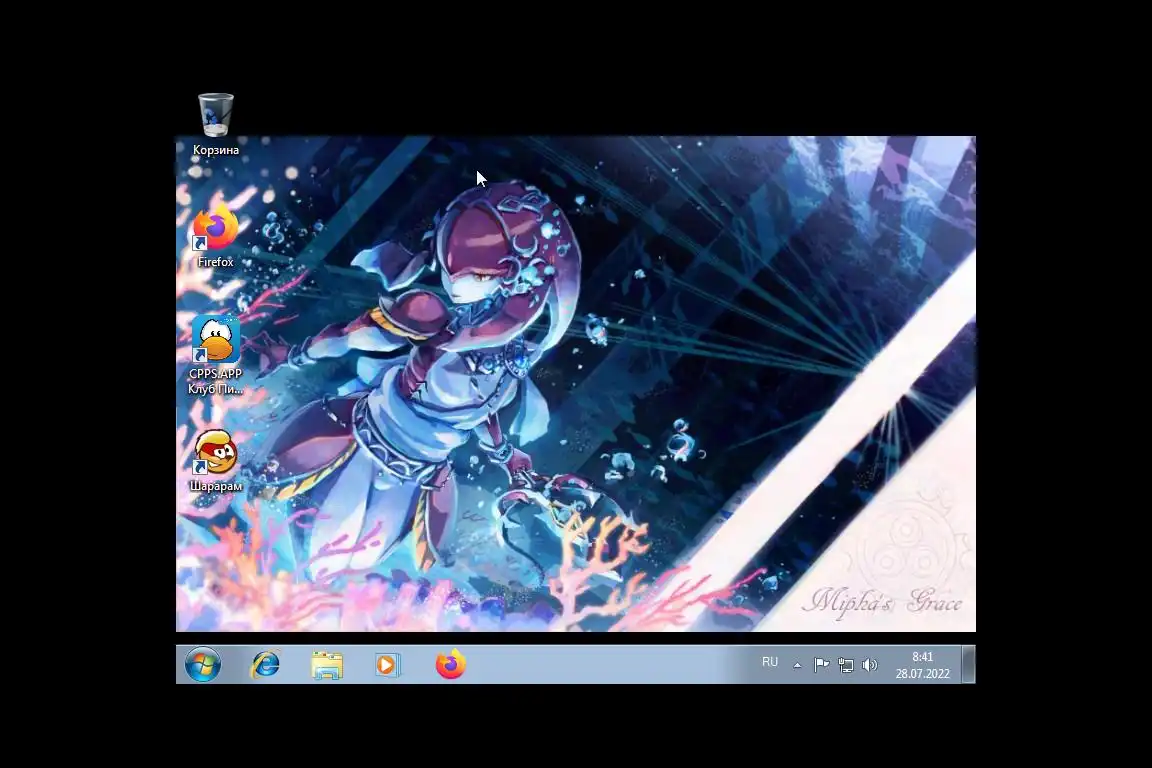Image resolution: width=1152 pixels, height=768 pixels.
Task: Select the Firefox desktop shortcut
Action: (x=215, y=237)
